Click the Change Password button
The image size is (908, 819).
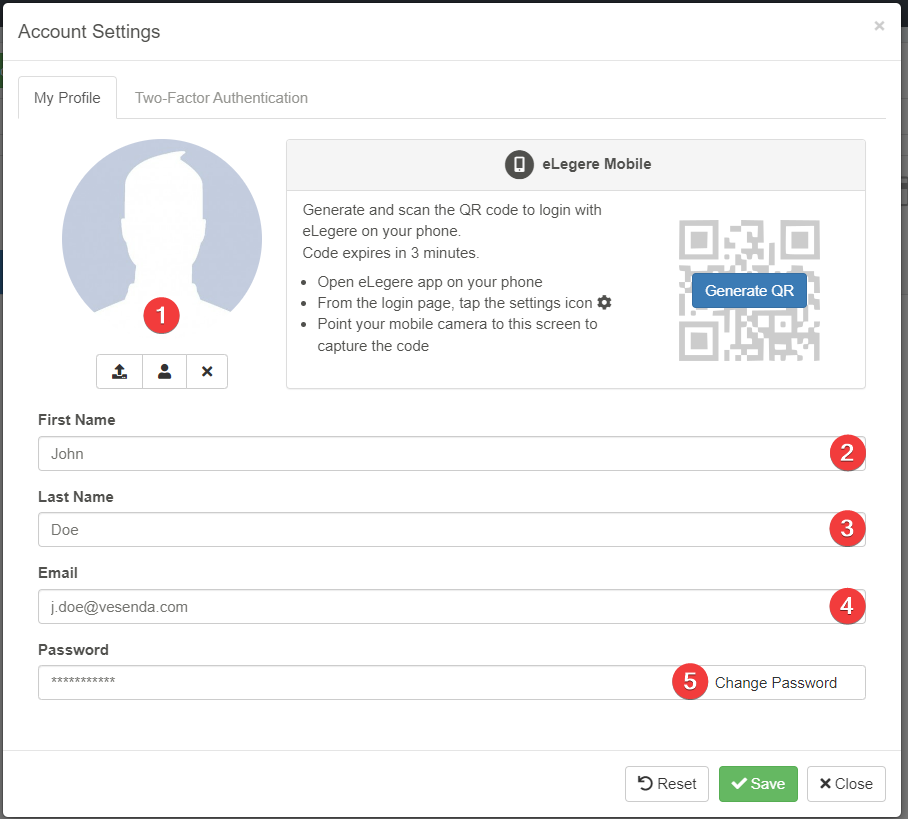click(x=775, y=683)
